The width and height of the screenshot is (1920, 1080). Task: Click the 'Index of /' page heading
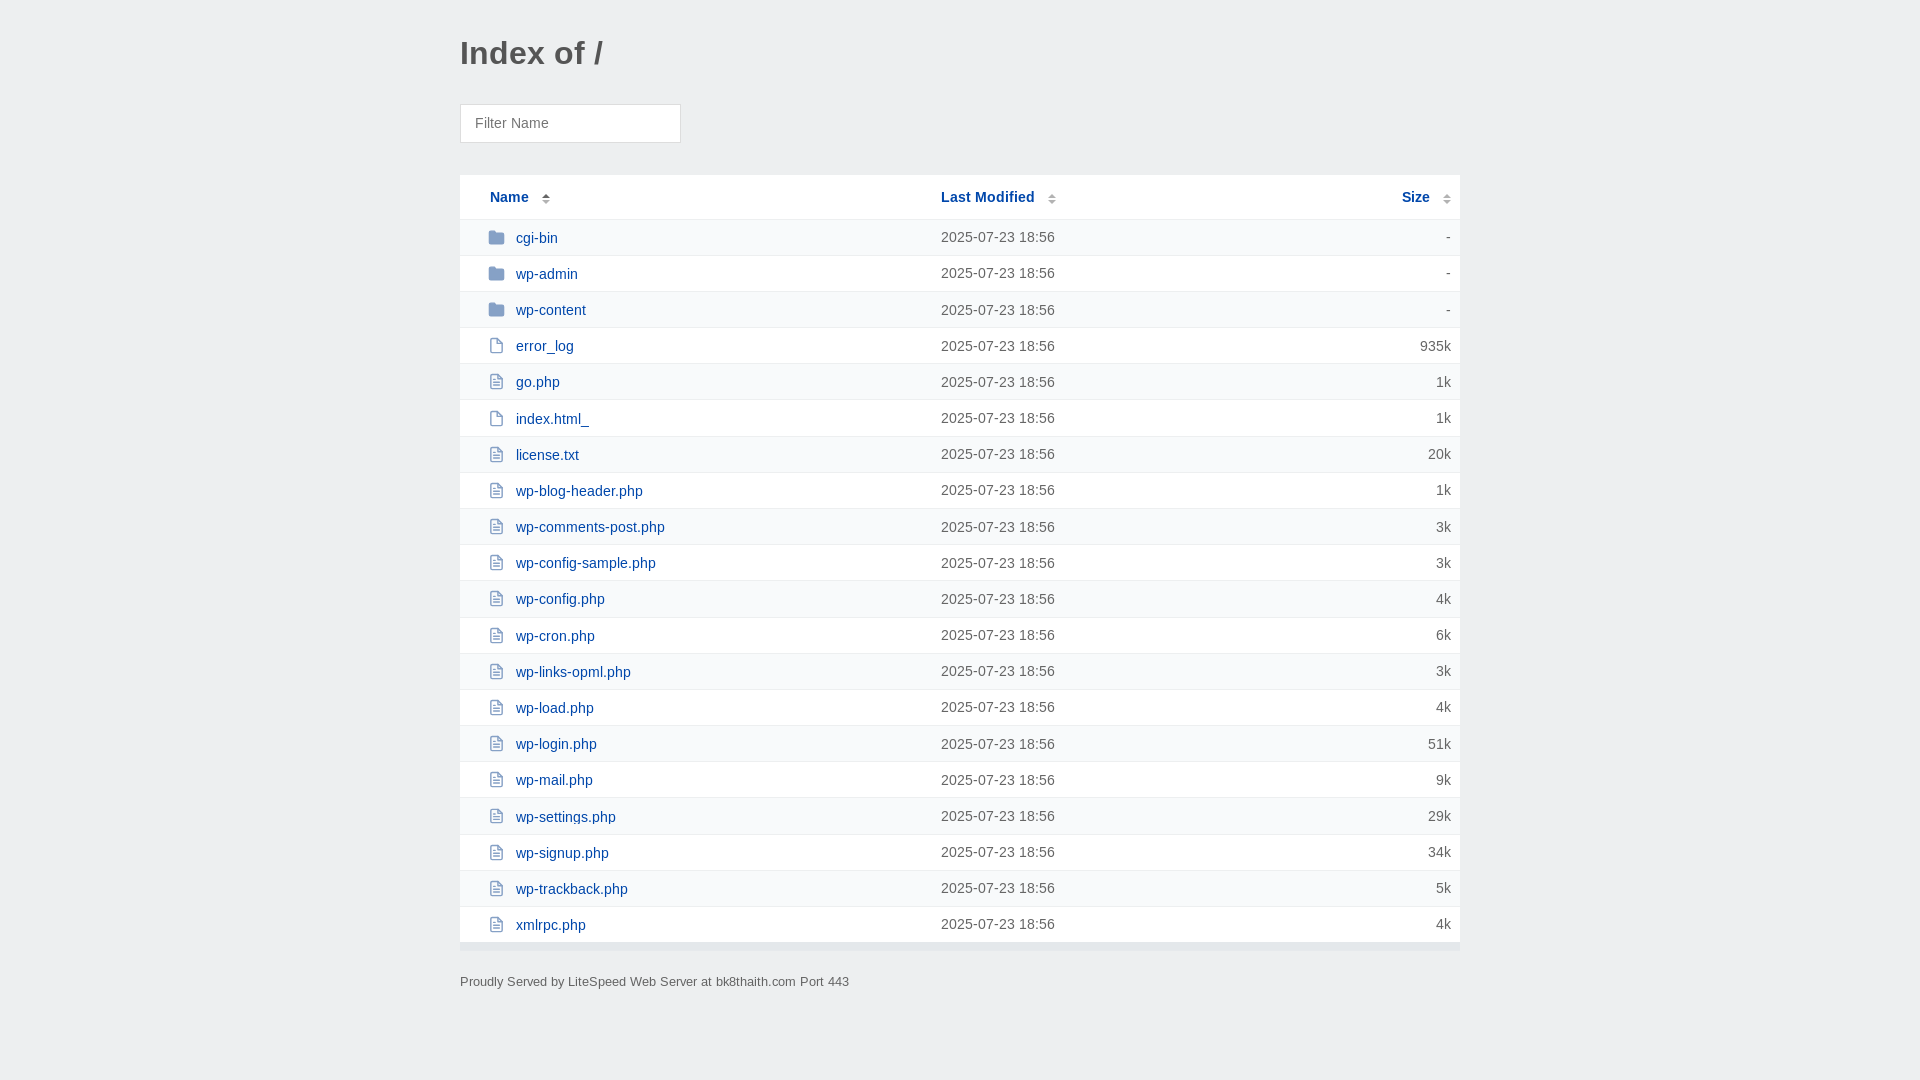531,53
